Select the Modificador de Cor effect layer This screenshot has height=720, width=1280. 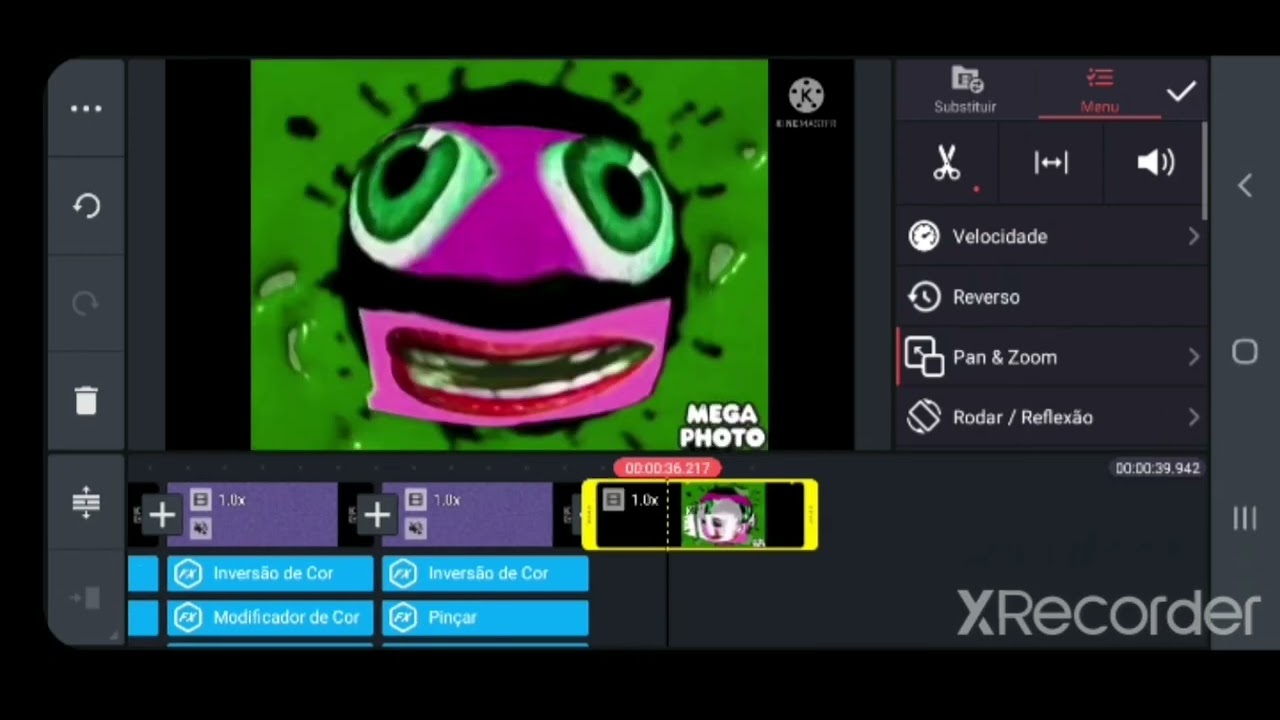point(270,618)
